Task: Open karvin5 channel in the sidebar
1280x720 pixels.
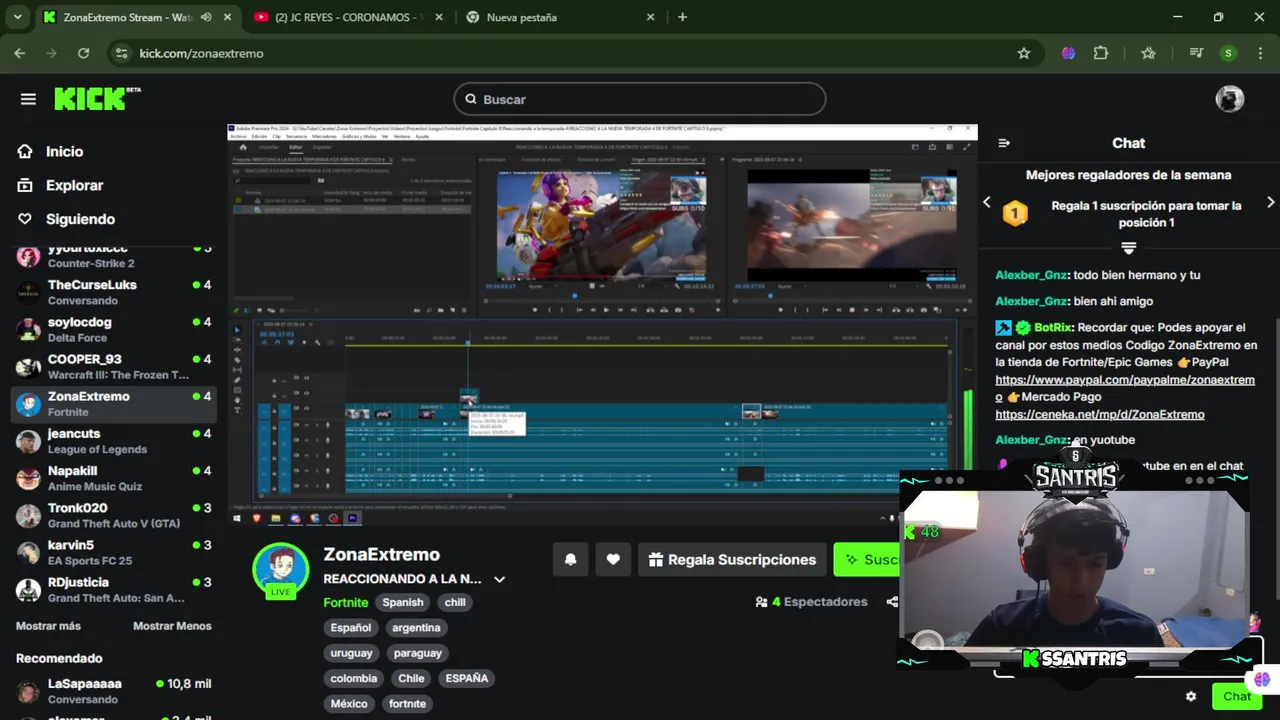Action: pyautogui.click(x=113, y=552)
